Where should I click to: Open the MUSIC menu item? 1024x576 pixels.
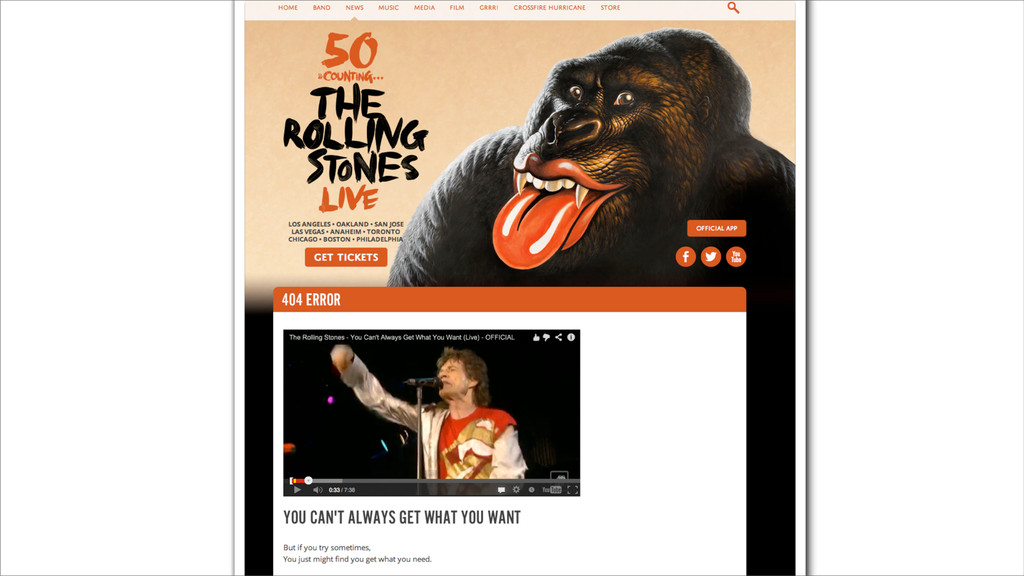coord(389,8)
